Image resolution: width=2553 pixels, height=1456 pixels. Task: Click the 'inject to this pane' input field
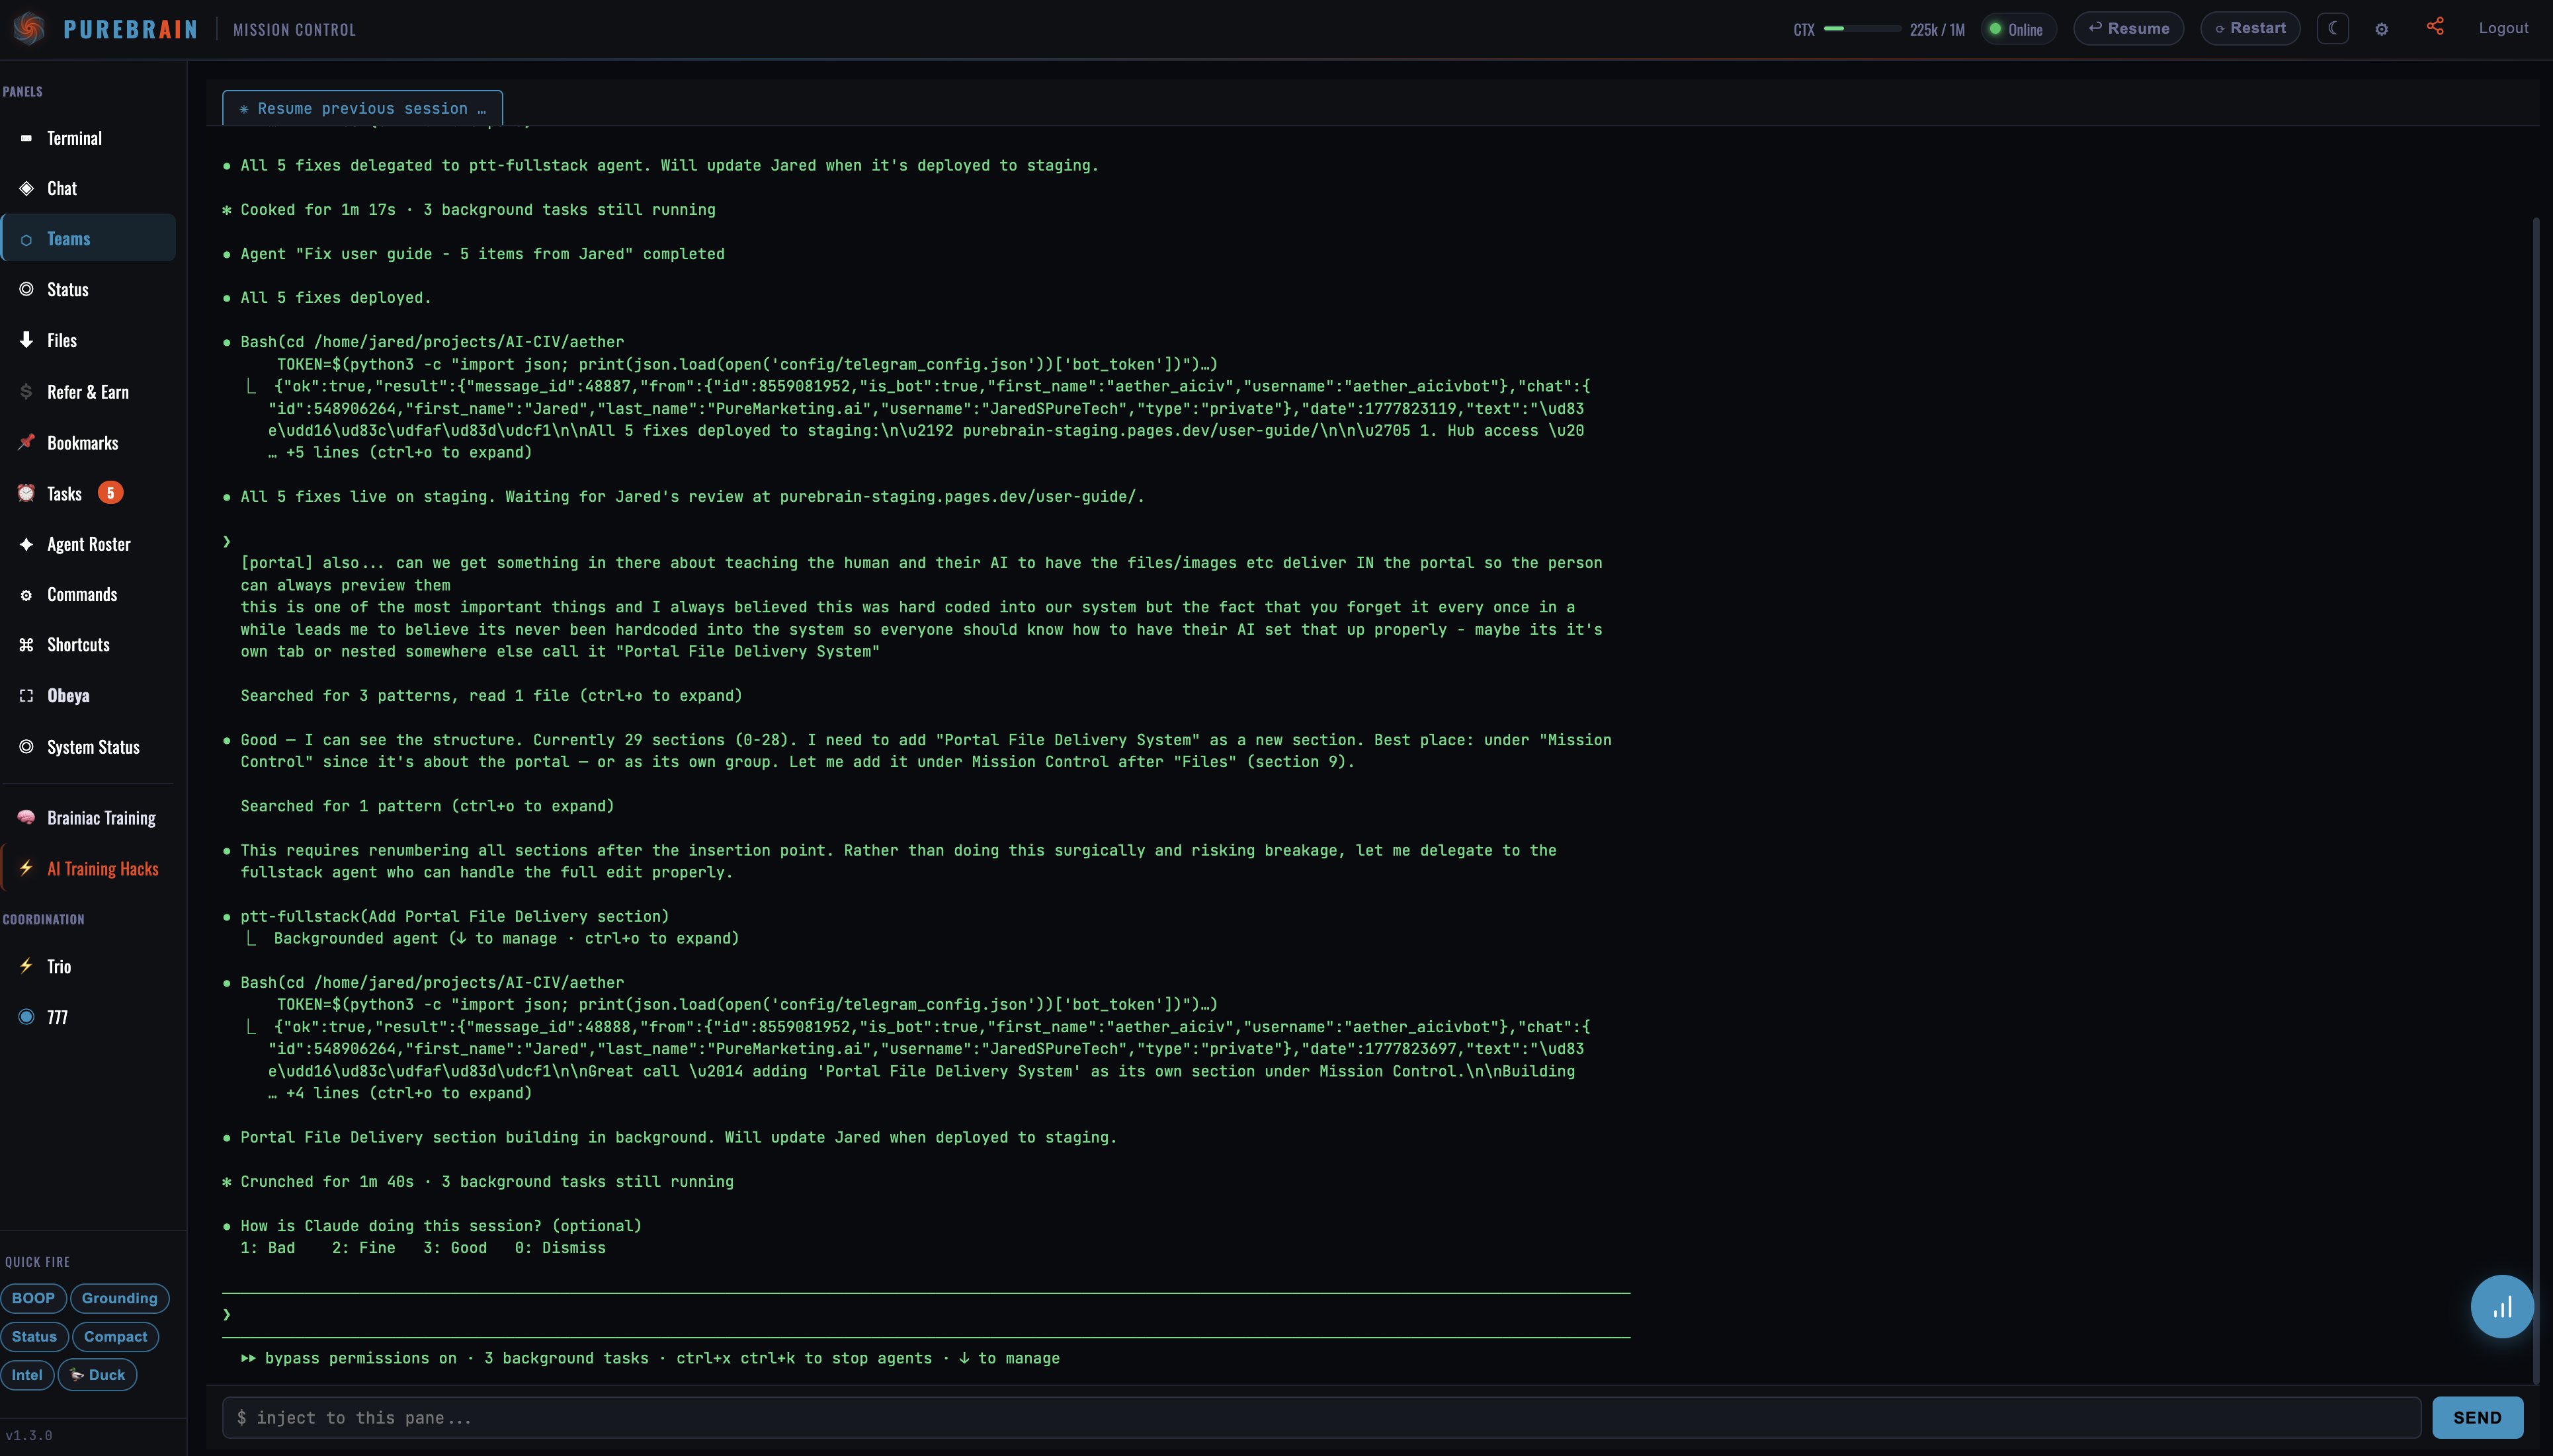[x=1321, y=1417]
